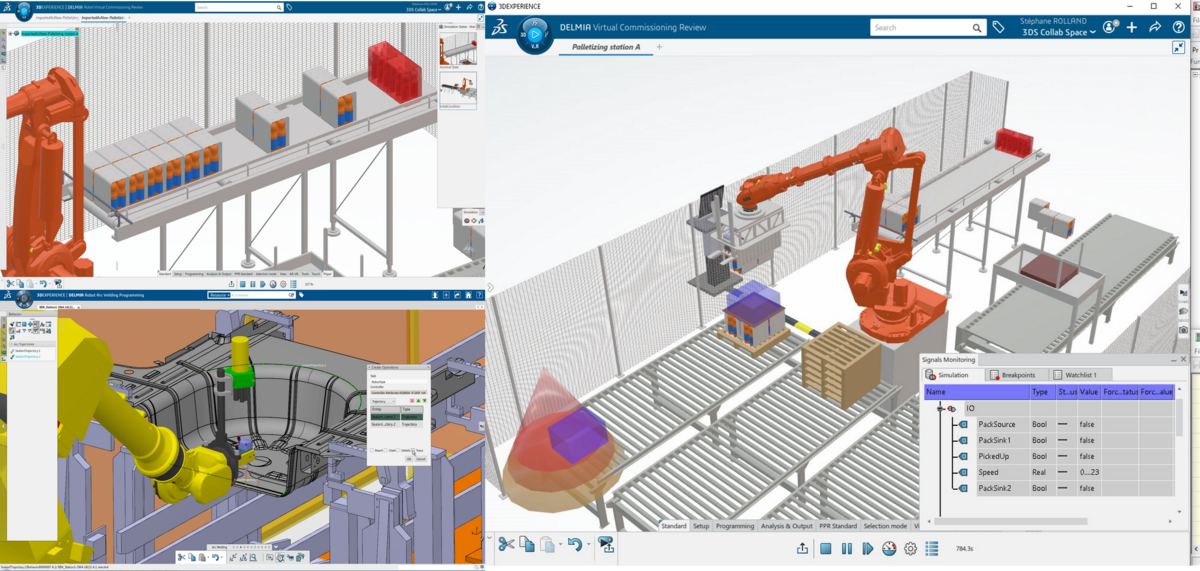Click the PackSource signal icon

coord(964,424)
